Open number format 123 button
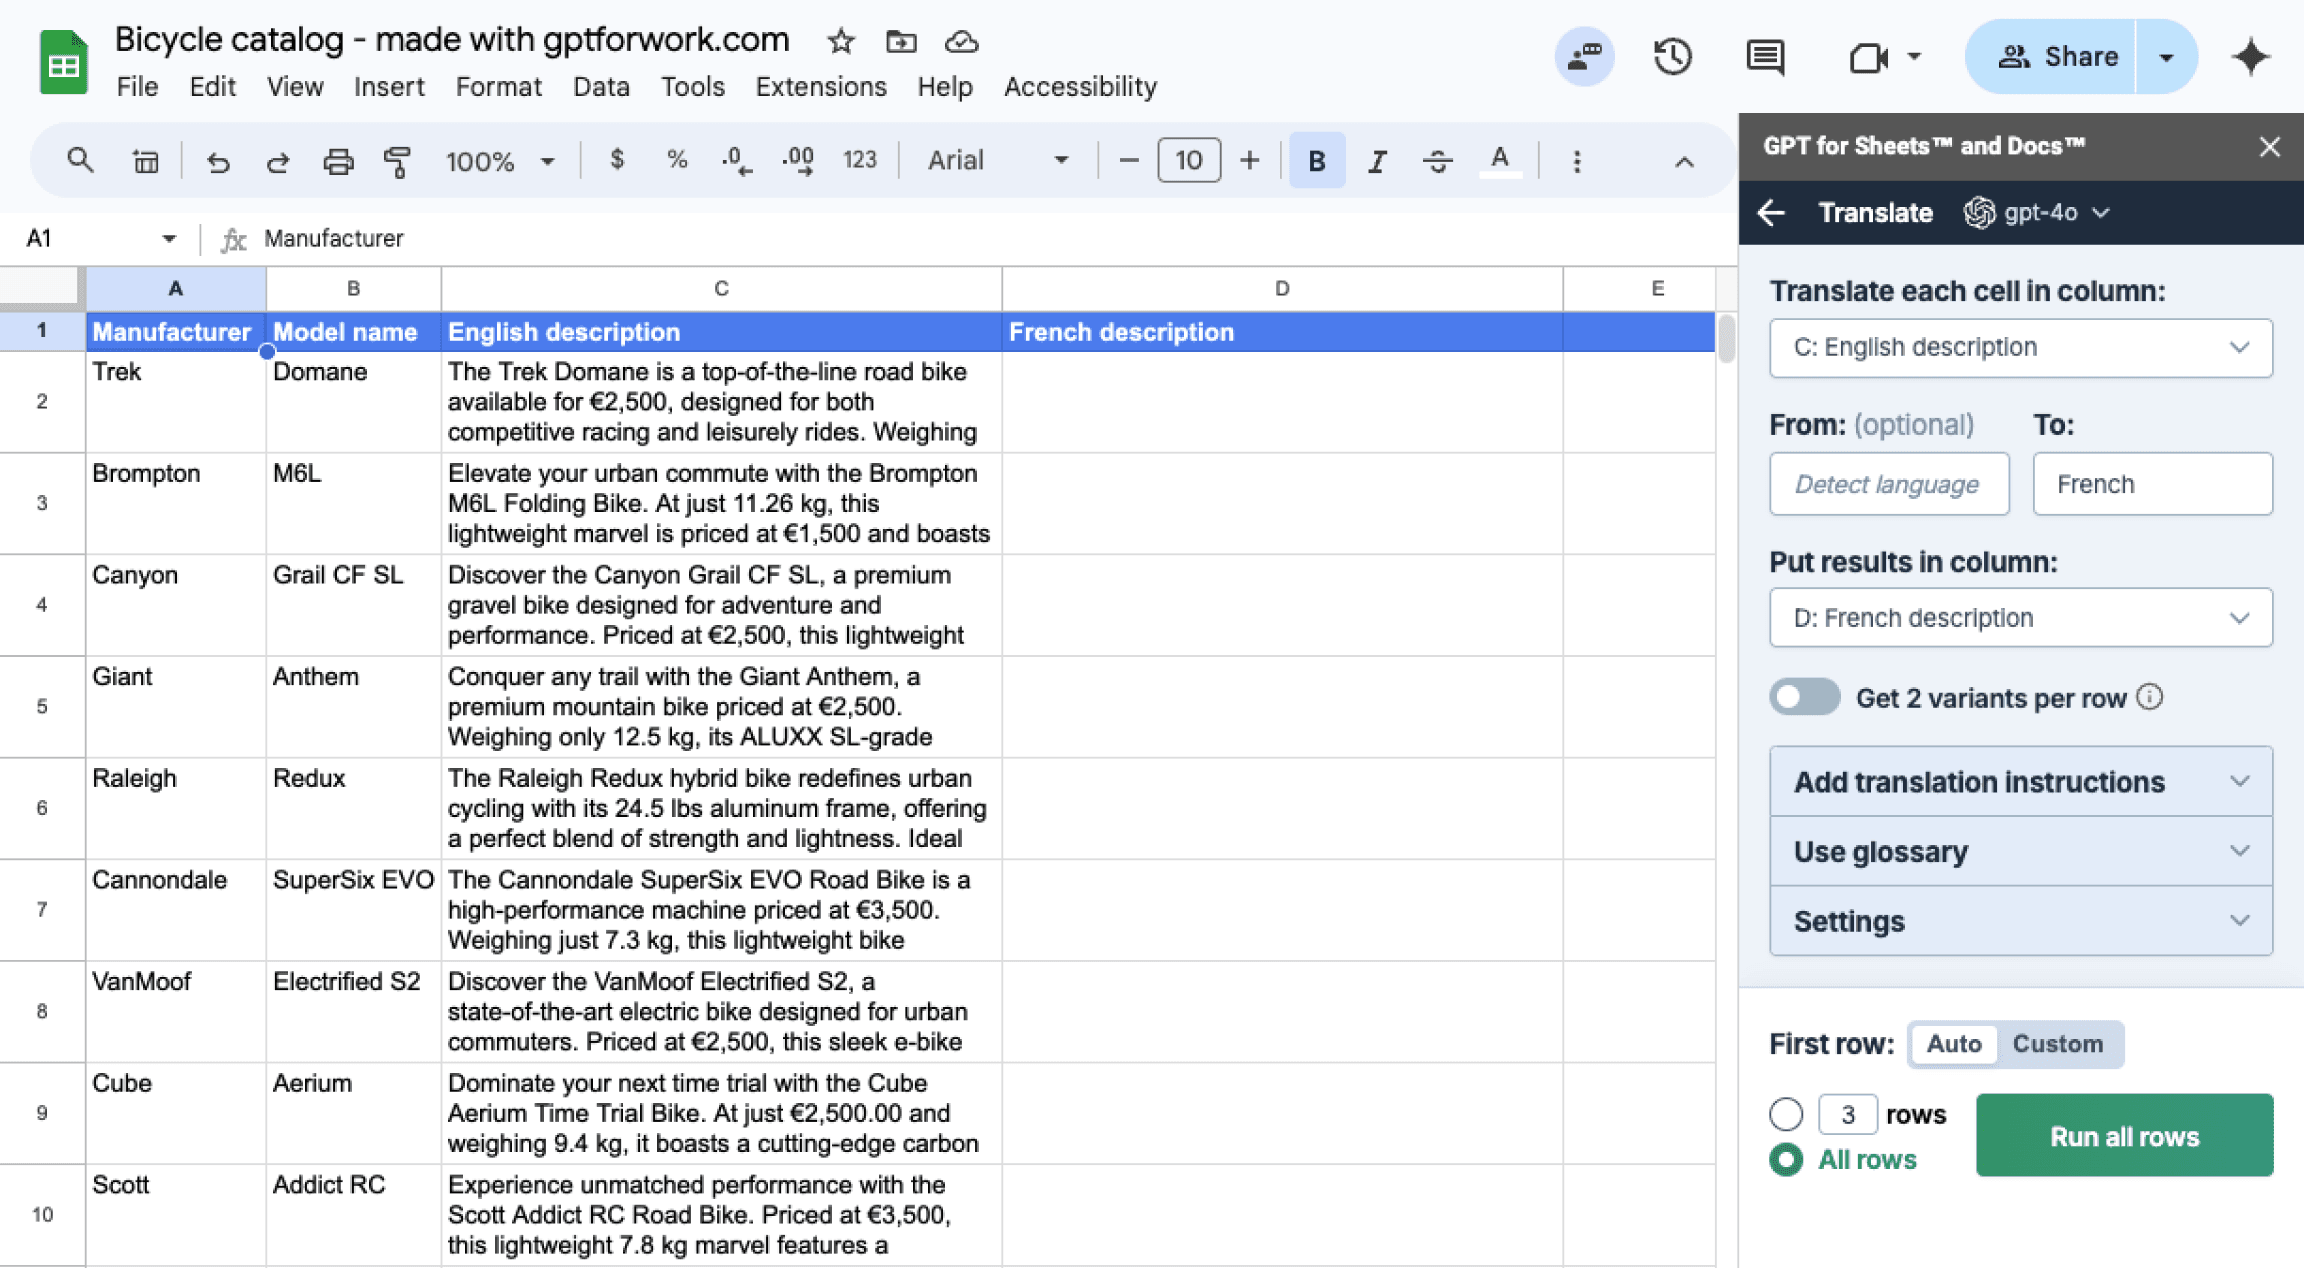This screenshot has height=1268, width=2304. pyautogui.click(x=859, y=160)
